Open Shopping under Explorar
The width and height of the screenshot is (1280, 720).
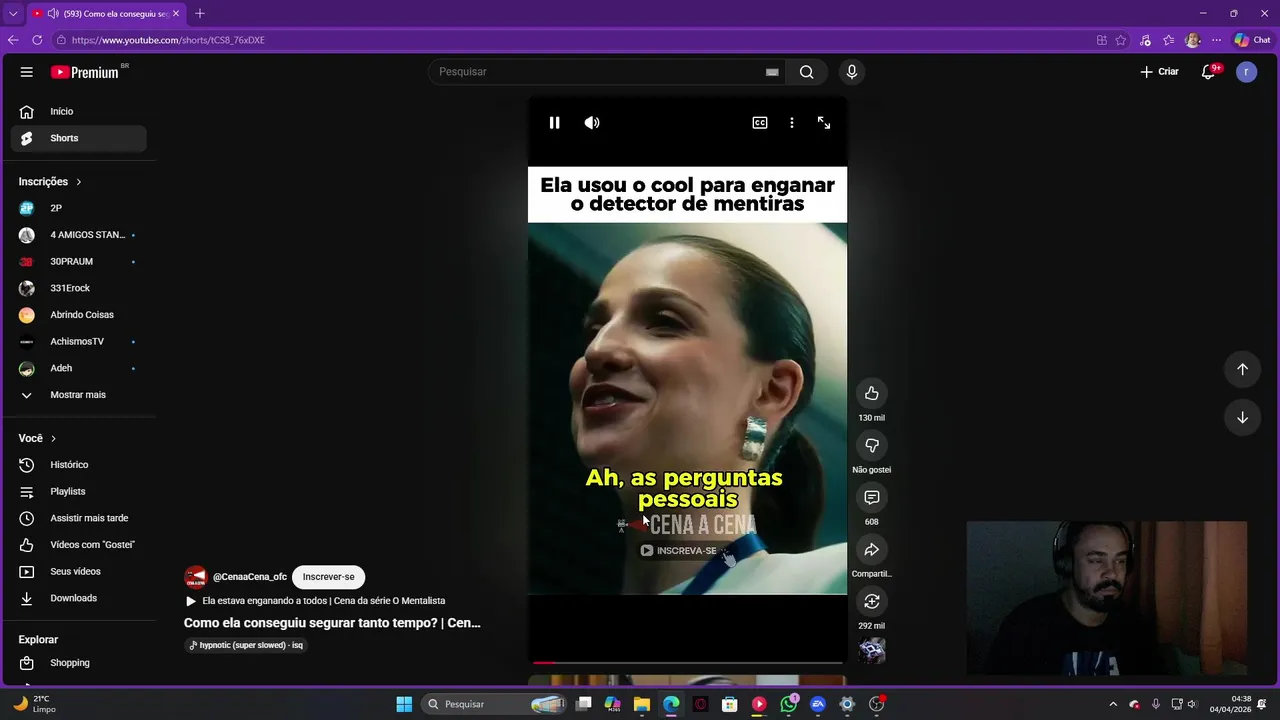[79, 663]
